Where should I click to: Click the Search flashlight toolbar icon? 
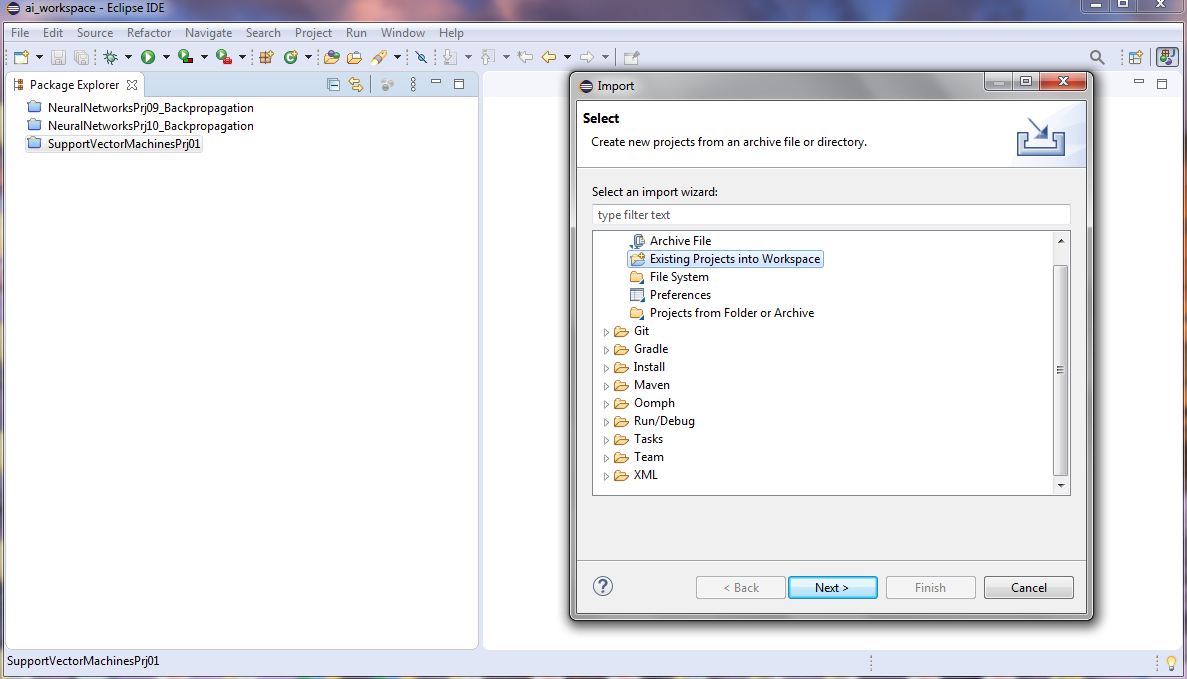click(379, 57)
